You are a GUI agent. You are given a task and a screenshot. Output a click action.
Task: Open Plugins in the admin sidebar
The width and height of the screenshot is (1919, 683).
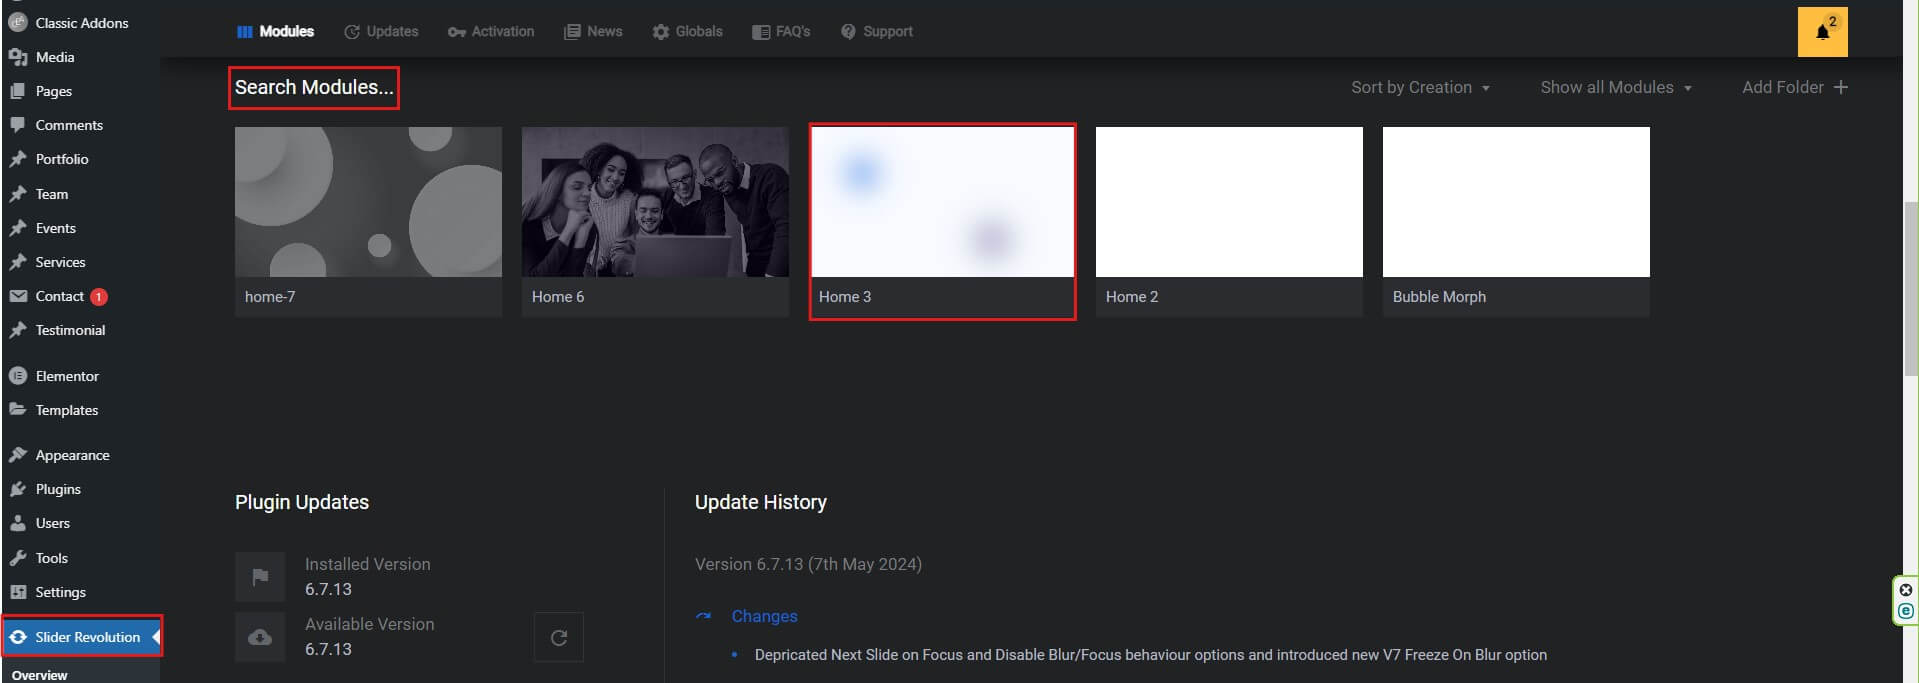coord(58,489)
